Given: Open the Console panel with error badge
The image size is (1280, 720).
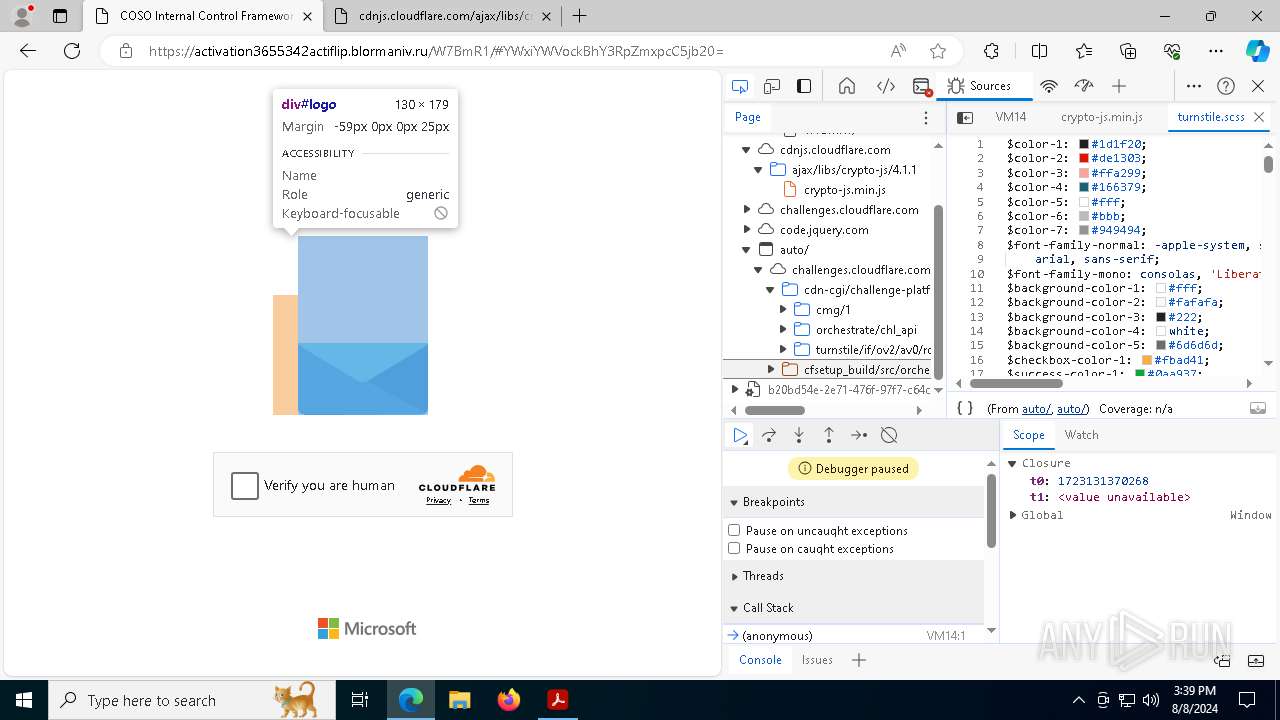Looking at the screenshot, I should (x=922, y=86).
